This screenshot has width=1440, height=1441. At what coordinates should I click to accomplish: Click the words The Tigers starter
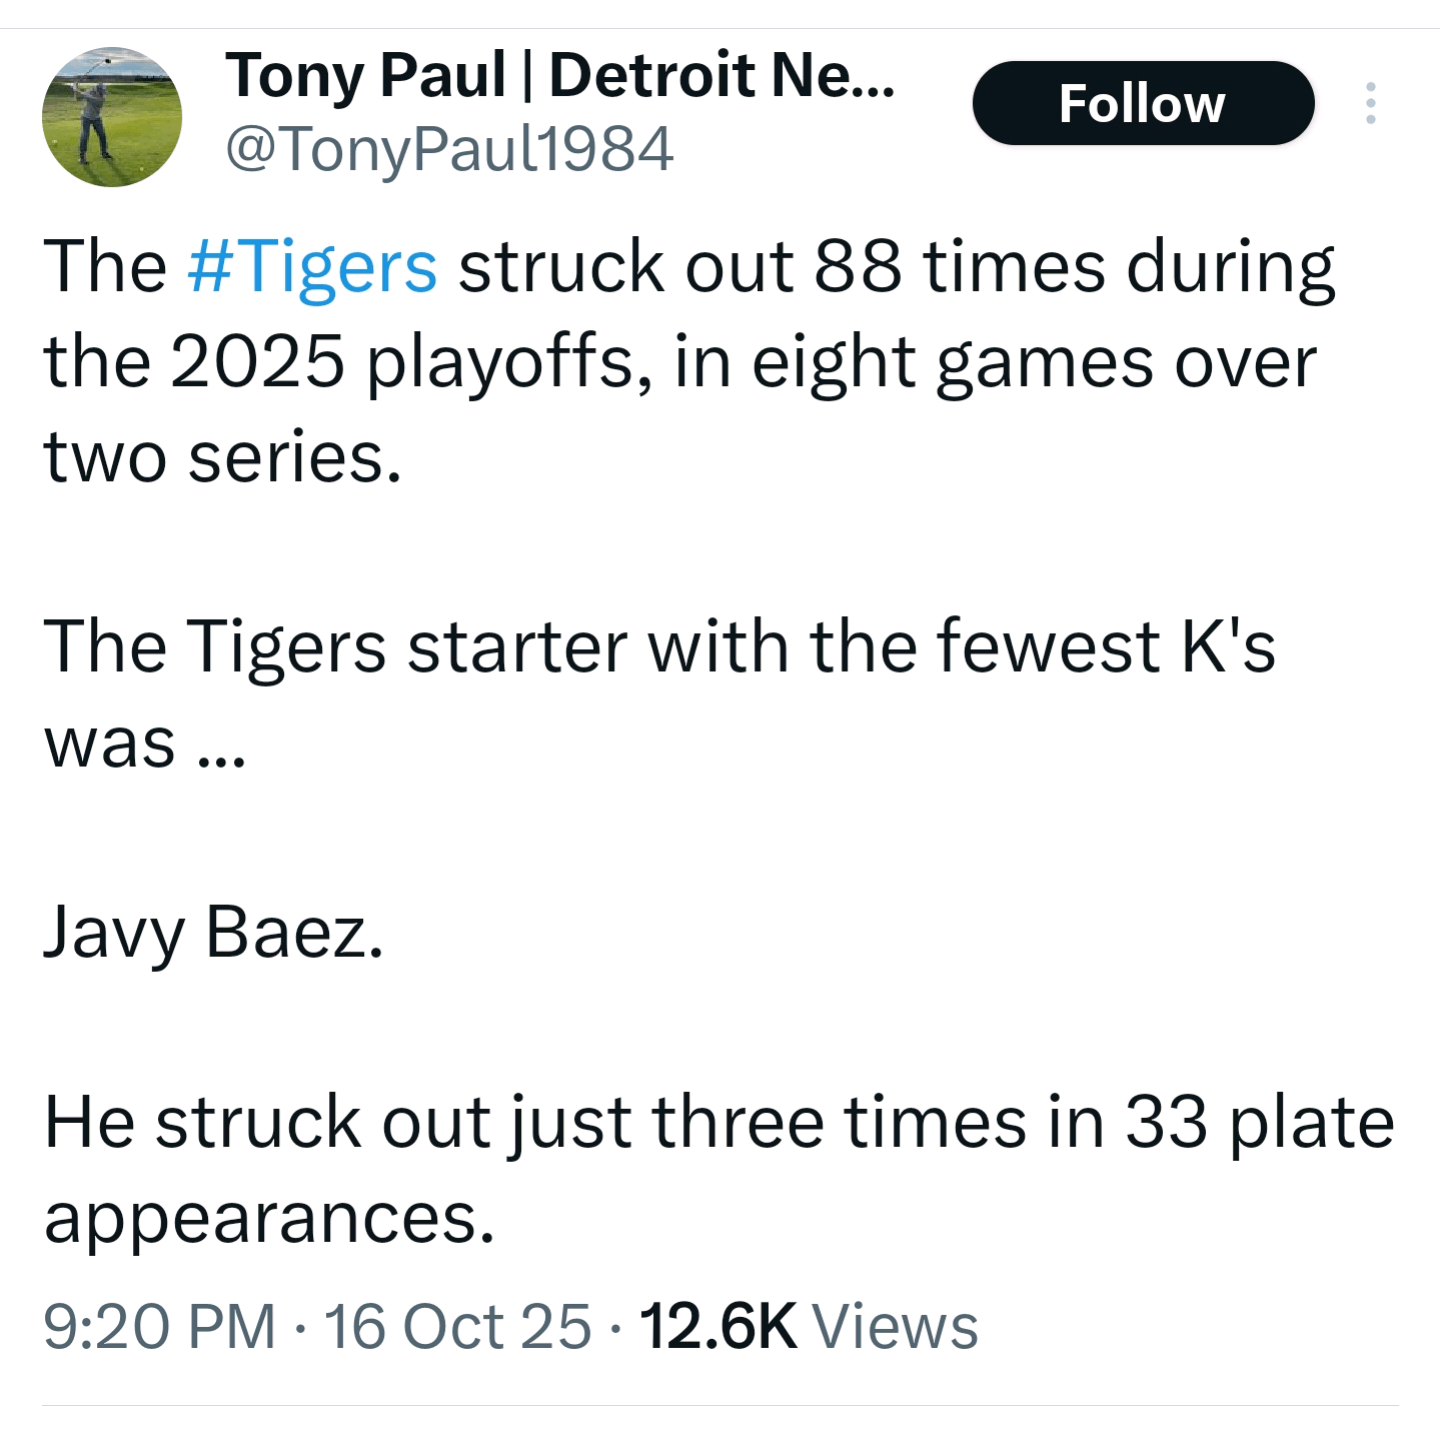pos(336,646)
